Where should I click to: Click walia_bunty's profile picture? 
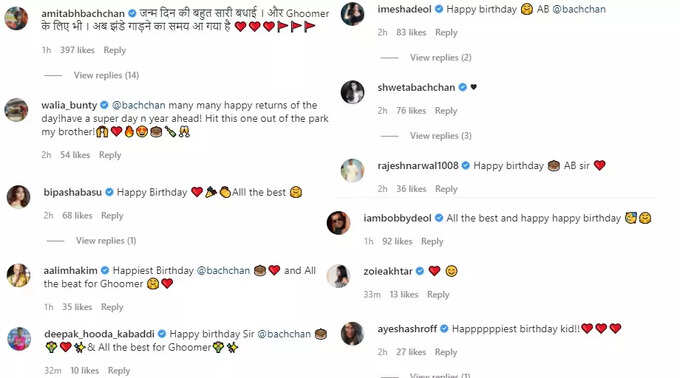(x=16, y=110)
